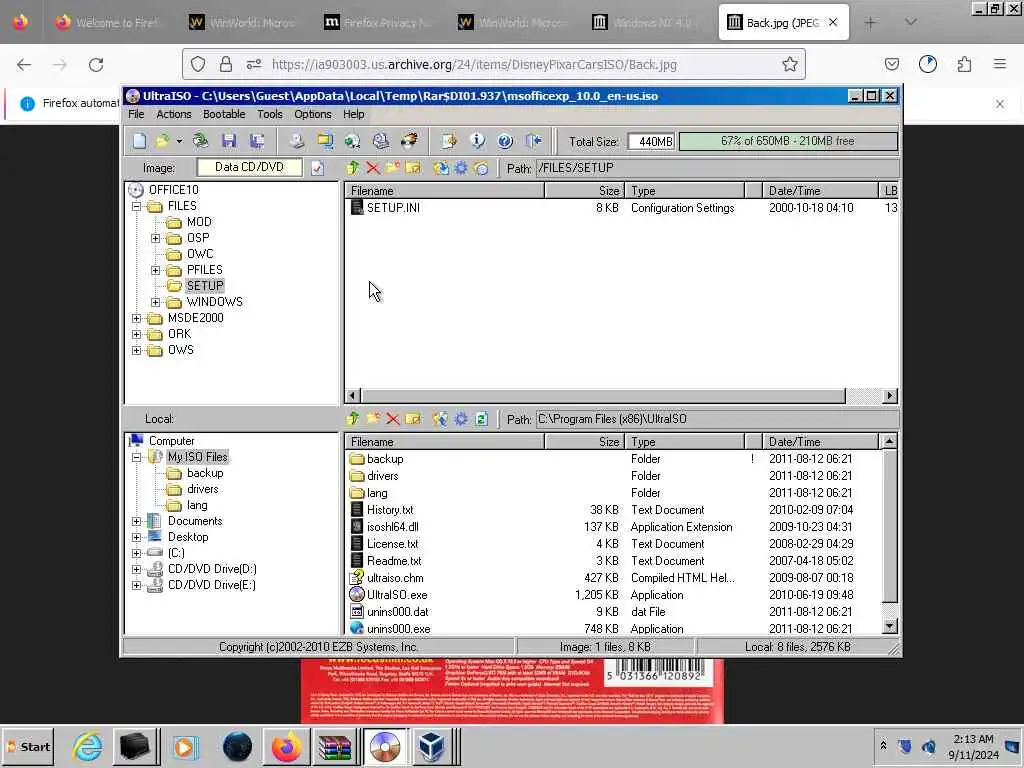This screenshot has height=768, width=1024.
Task: Click the Data CD/DVD image type box
Action: [x=249, y=167]
